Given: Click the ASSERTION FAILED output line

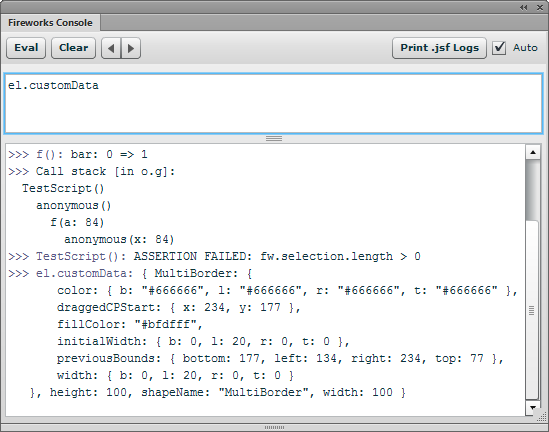Looking at the screenshot, I should [x=214, y=257].
